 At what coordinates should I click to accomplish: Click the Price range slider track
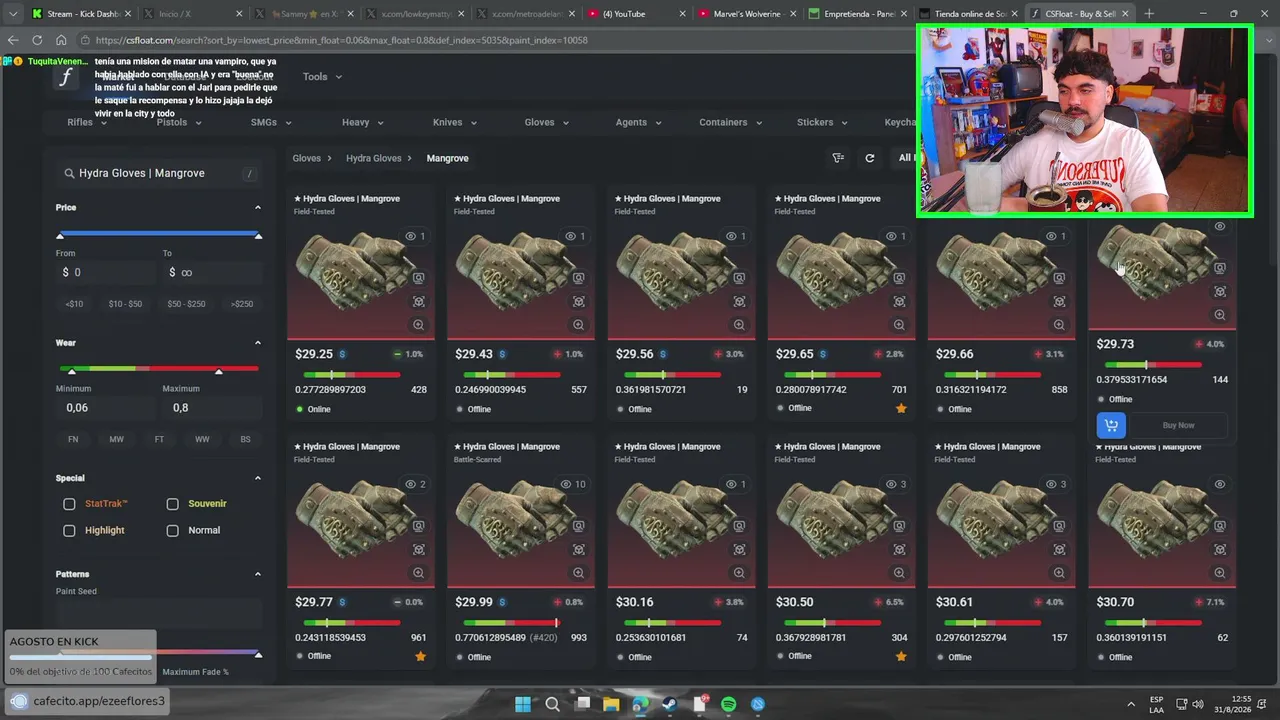159,234
